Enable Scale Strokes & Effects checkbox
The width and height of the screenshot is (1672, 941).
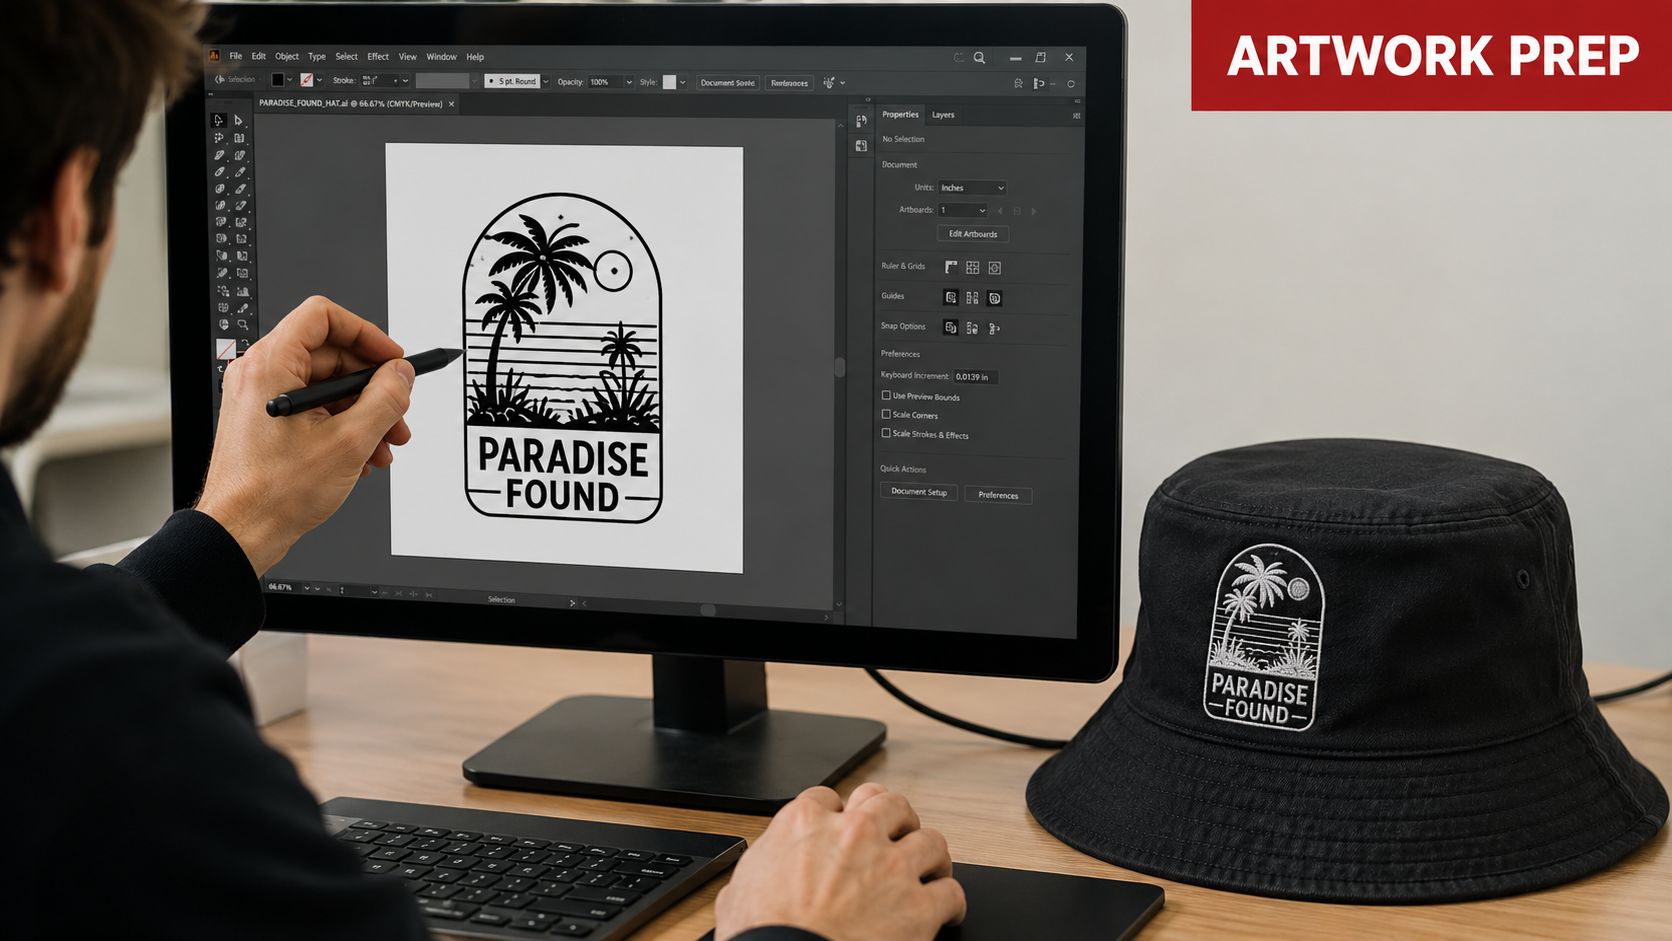tap(886, 433)
